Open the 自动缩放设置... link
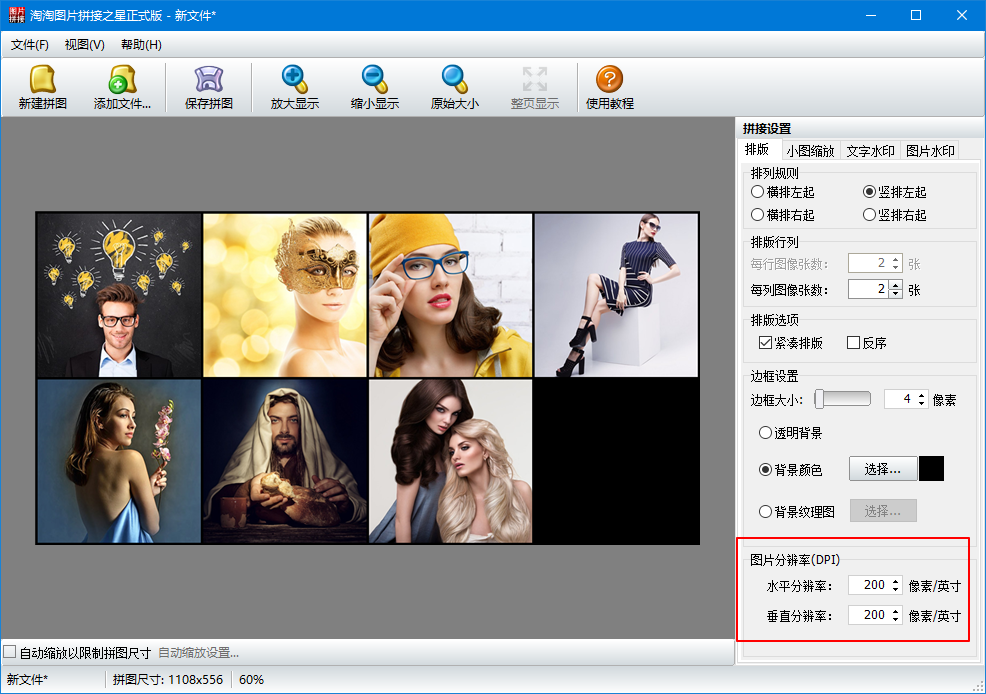This screenshot has width=986, height=694. pos(198,653)
